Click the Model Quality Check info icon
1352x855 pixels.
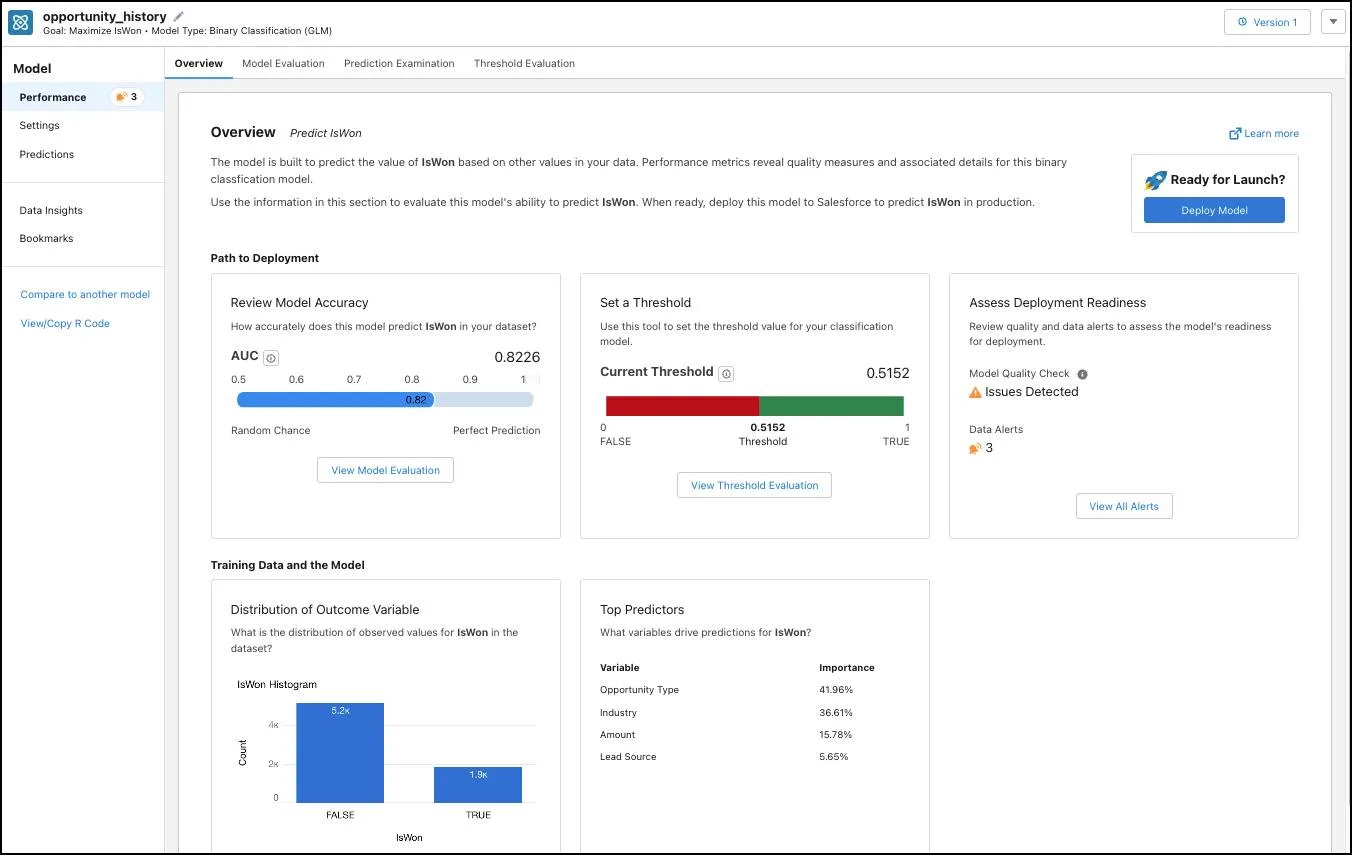tap(1082, 374)
